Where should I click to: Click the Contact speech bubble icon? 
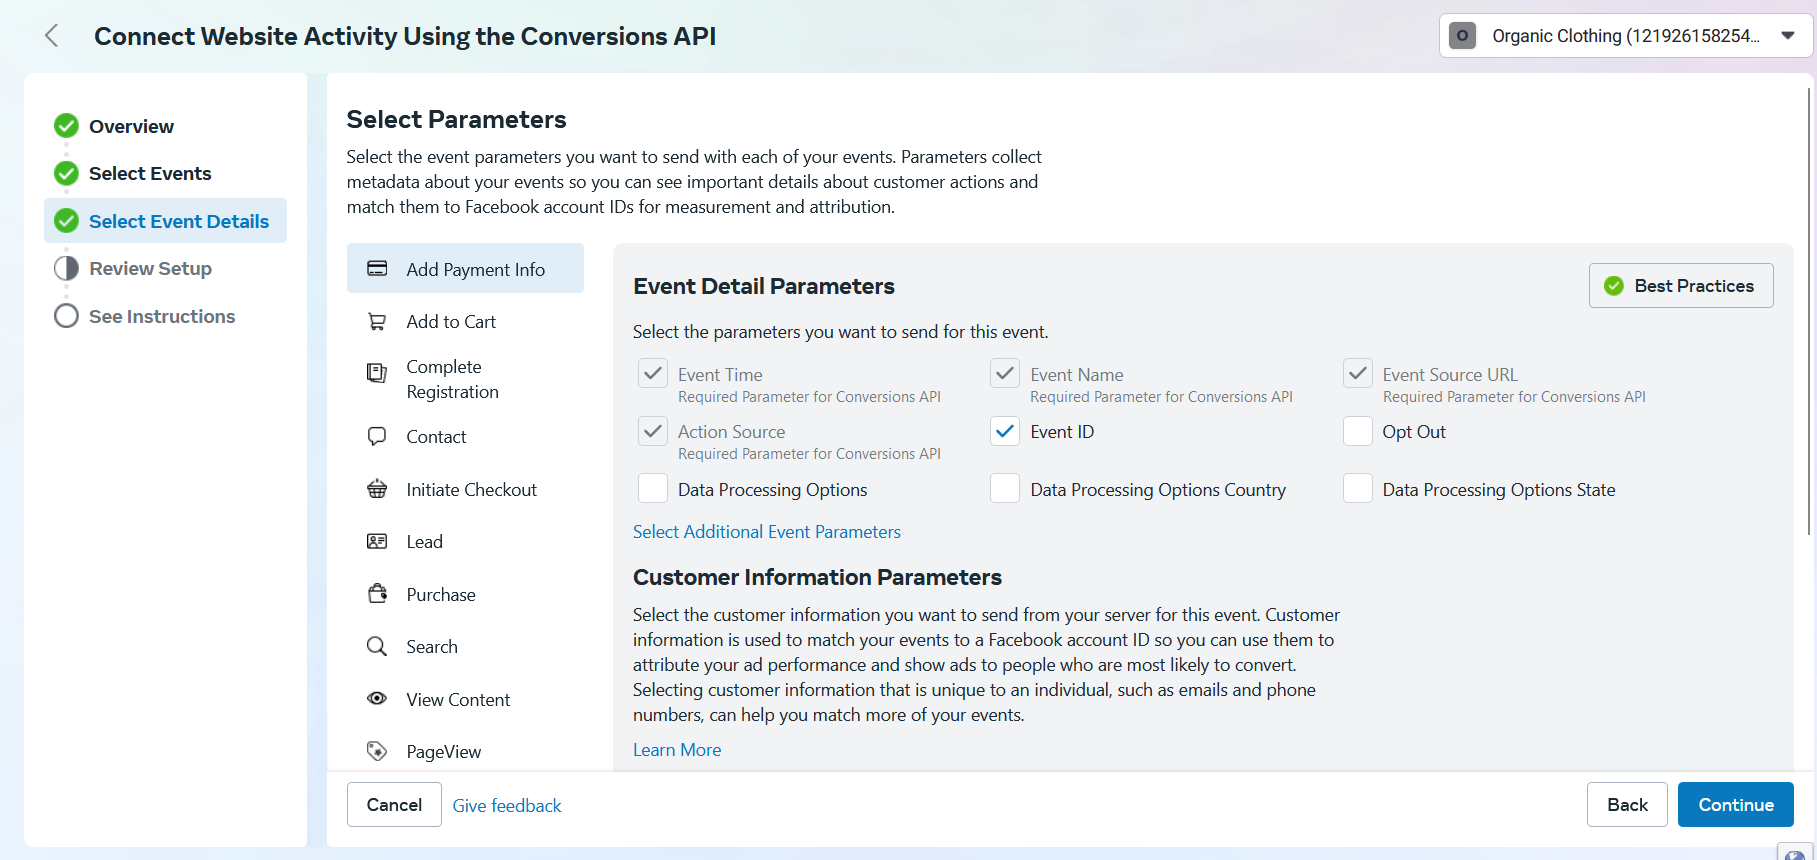pos(377,436)
